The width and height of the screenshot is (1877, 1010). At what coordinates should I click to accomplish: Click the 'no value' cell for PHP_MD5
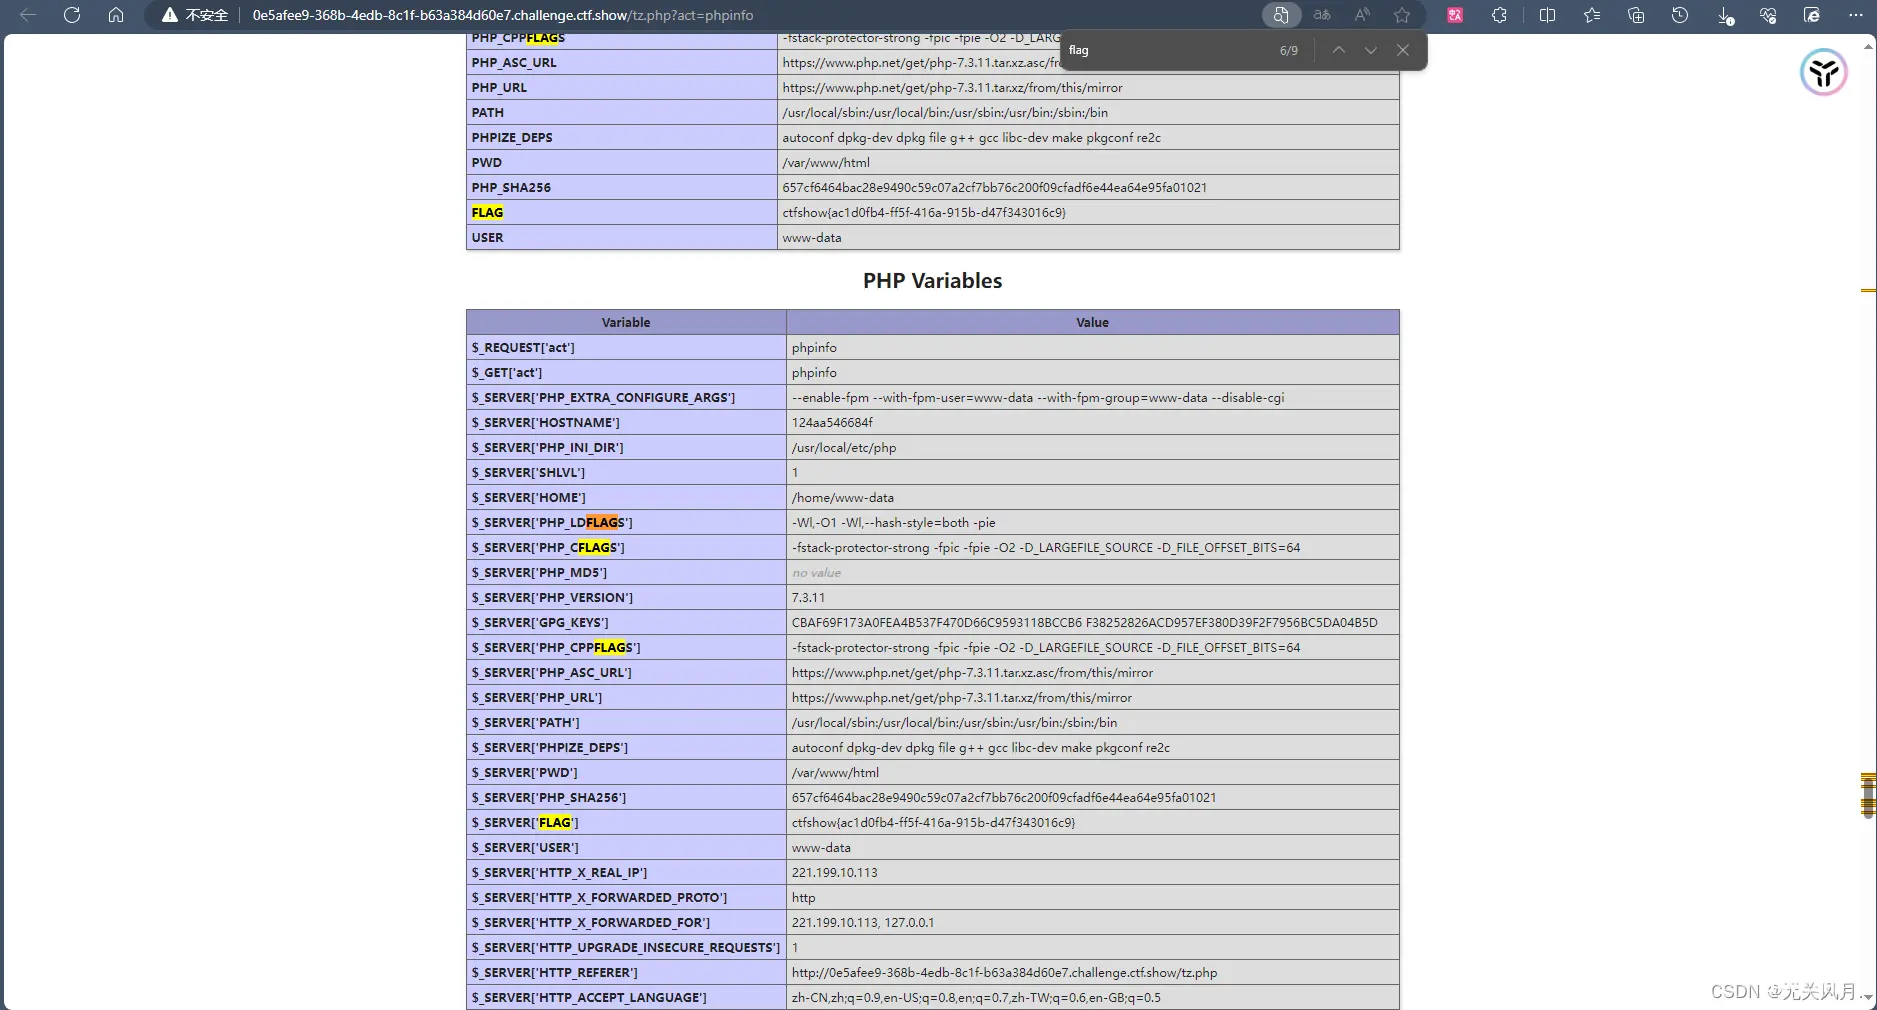(816, 573)
